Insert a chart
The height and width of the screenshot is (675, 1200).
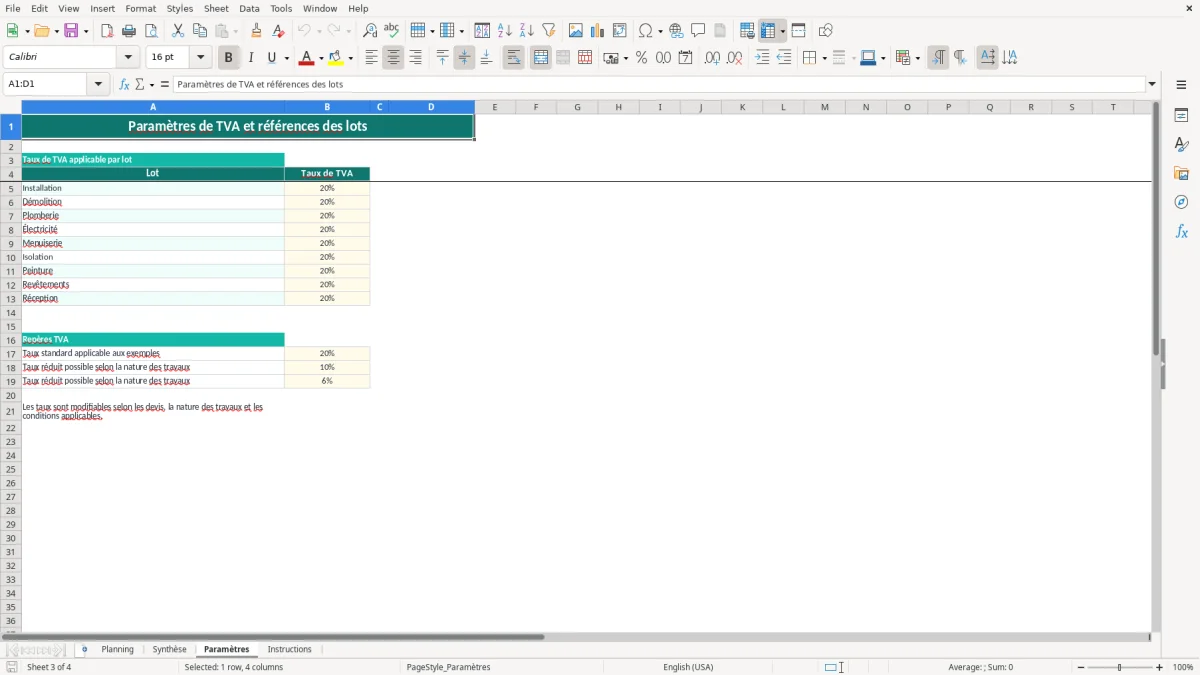coord(598,31)
